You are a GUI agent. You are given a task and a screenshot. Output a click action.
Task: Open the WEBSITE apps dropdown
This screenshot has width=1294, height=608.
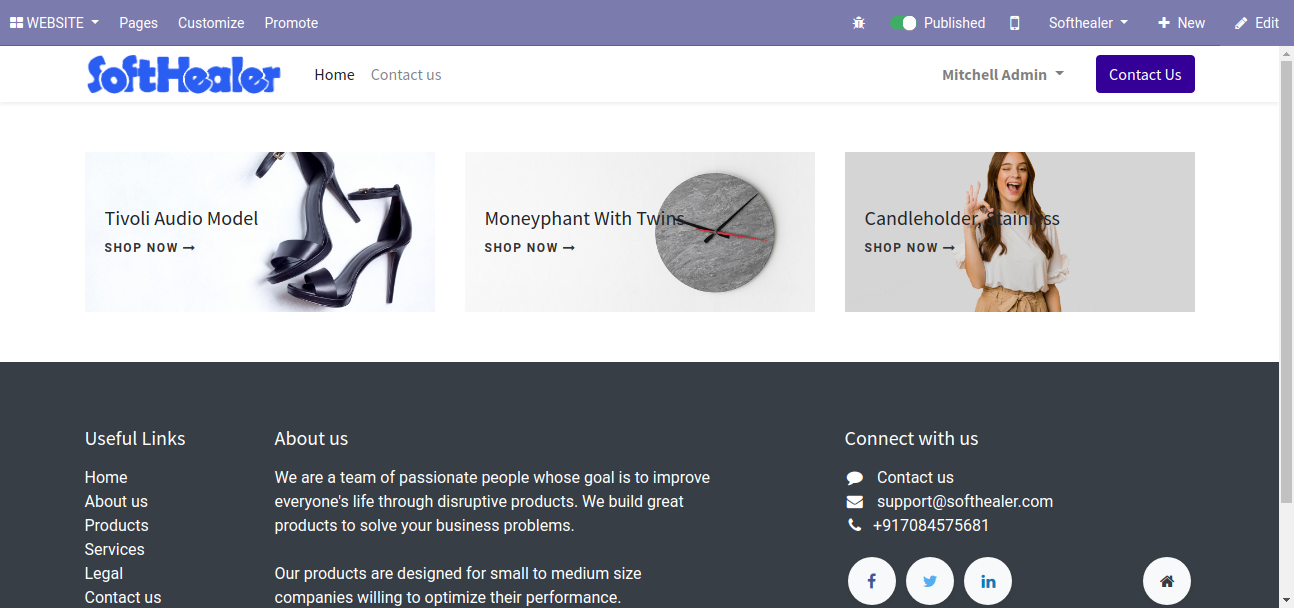click(54, 23)
